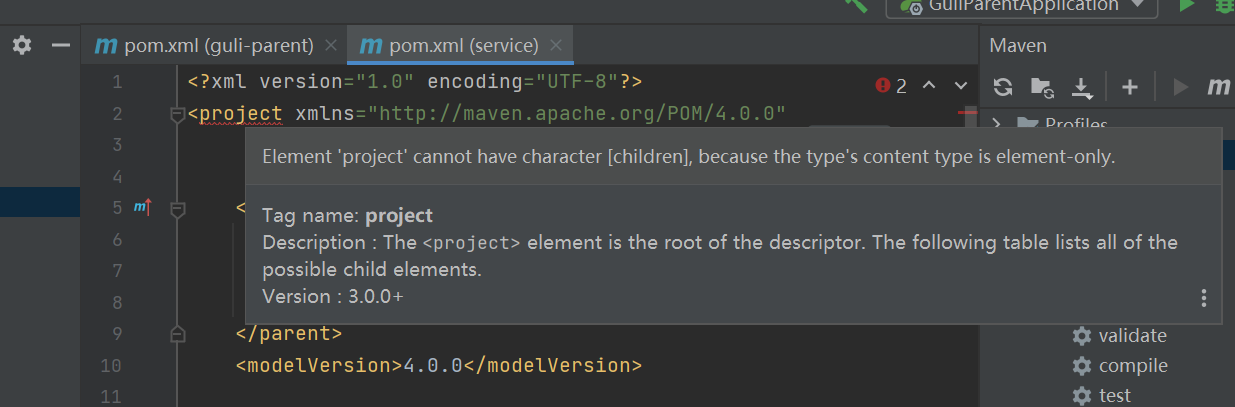The image size is (1235, 407).
Task: Click Execute Maven Goal 'm' icon
Action: [1218, 87]
